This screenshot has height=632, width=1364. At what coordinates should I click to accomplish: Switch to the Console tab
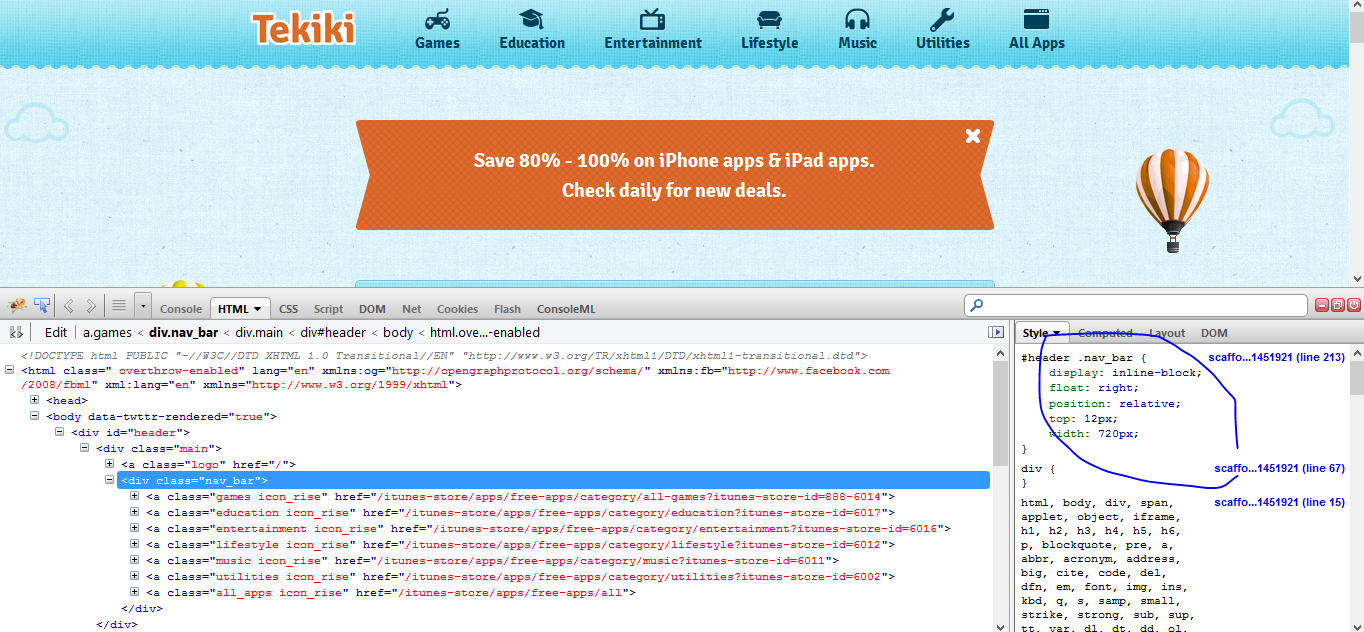pos(181,309)
